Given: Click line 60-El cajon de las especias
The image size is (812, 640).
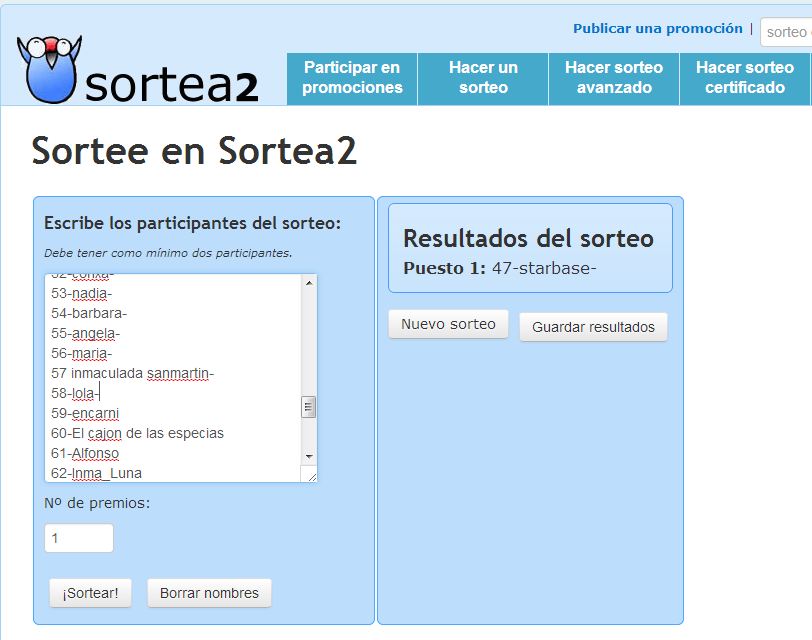Looking at the screenshot, I should click(x=137, y=433).
